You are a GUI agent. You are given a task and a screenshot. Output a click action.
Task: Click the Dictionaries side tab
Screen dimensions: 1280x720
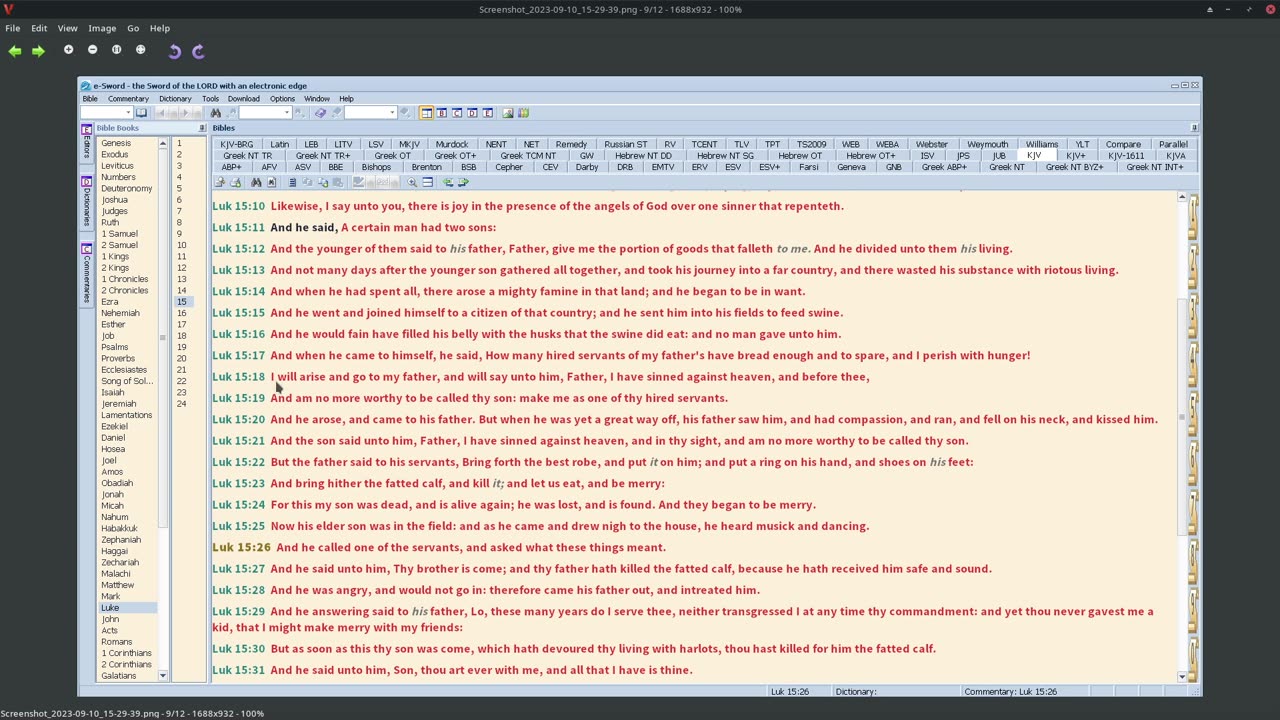click(86, 203)
